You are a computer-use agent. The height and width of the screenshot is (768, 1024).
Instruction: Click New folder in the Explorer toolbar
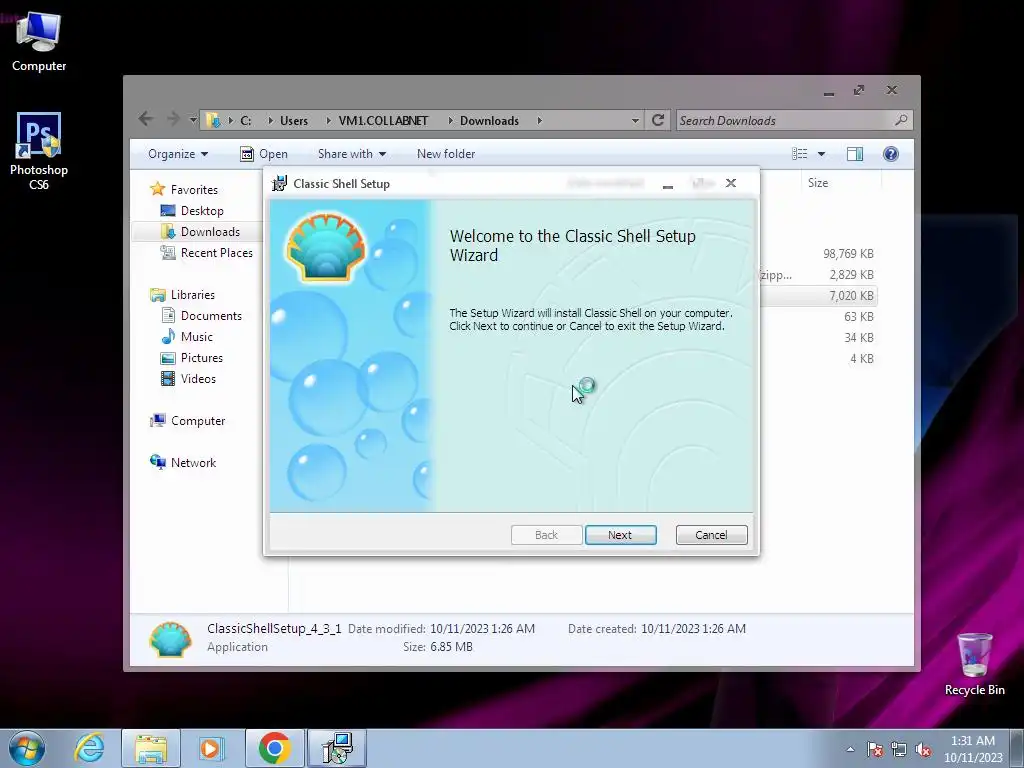coord(446,154)
